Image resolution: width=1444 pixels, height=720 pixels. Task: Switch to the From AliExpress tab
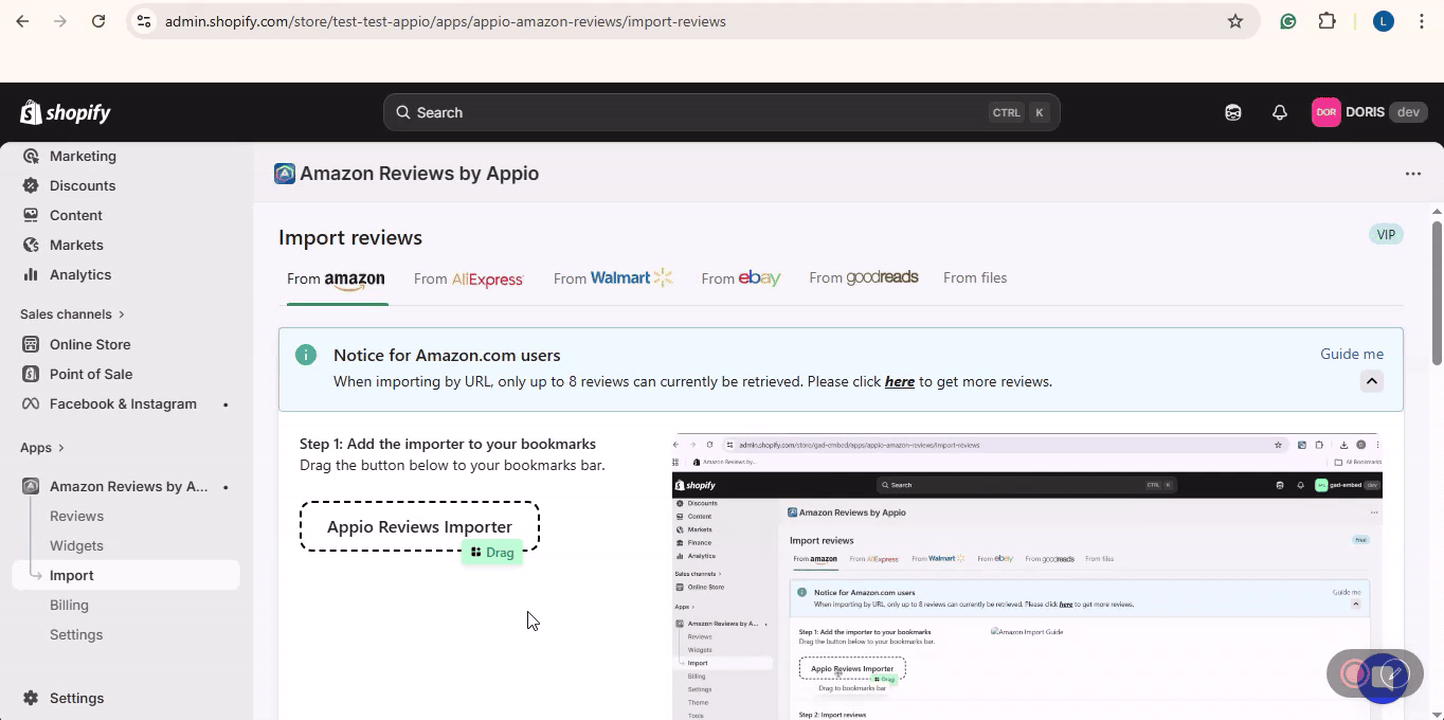click(x=468, y=279)
